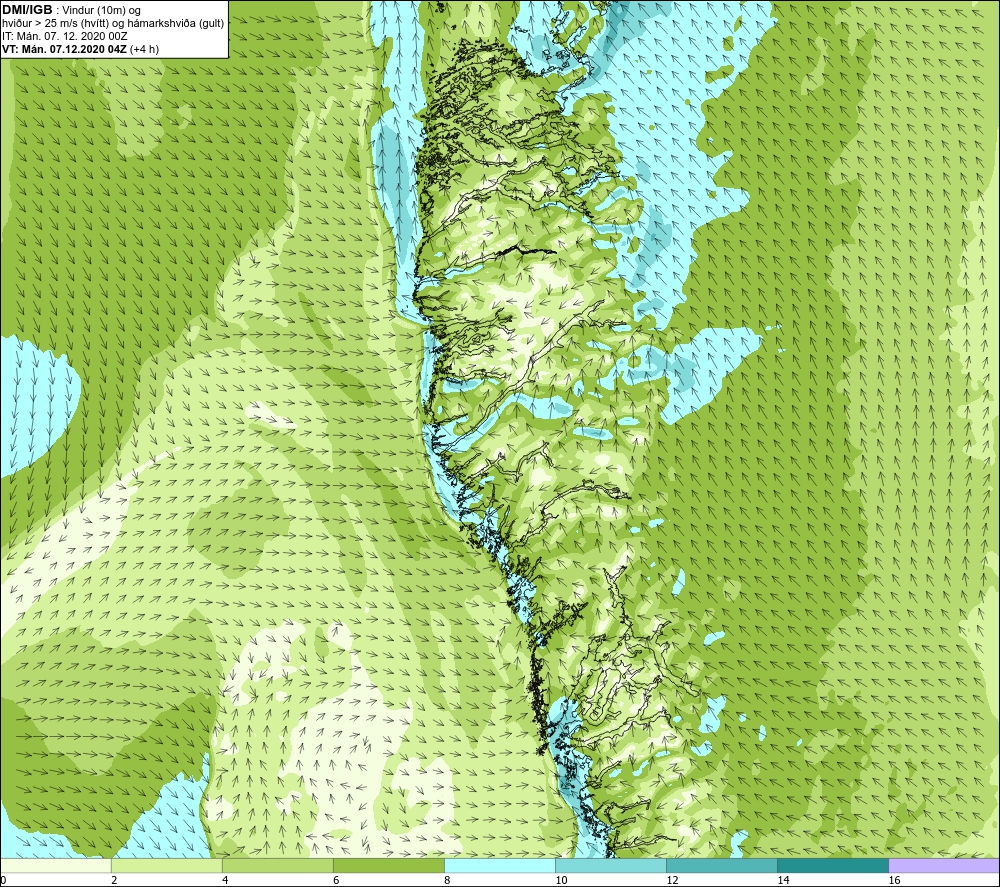The height and width of the screenshot is (887, 1000).
Task: Click the scale label '8'
Action: [x=447, y=881]
